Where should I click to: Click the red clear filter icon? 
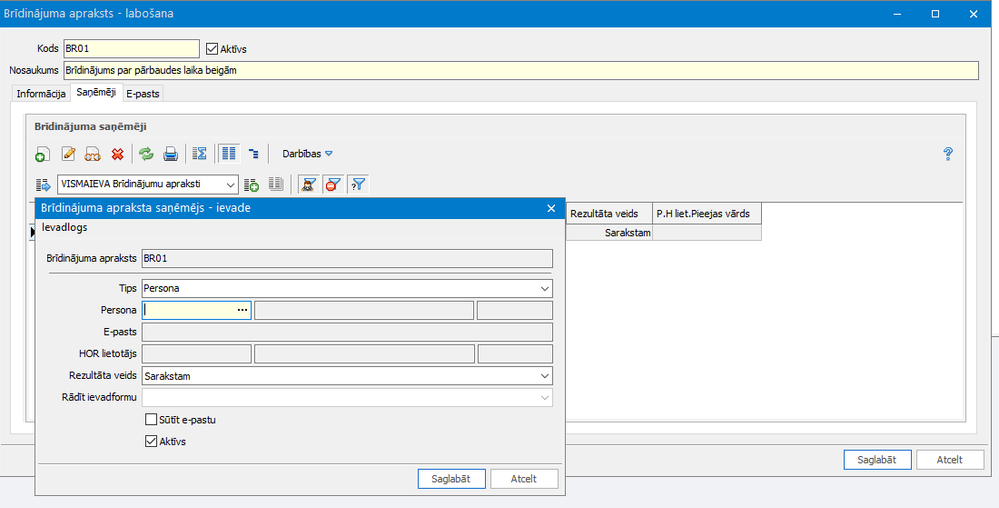[333, 185]
